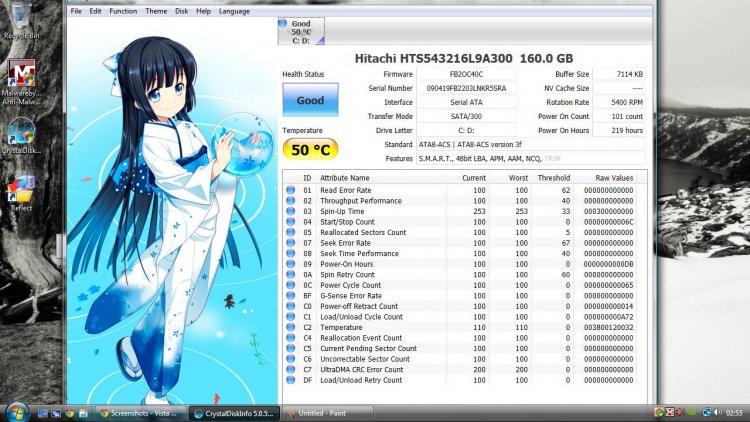Open the Edit menu
This screenshot has height=422, width=750.
pos(95,11)
